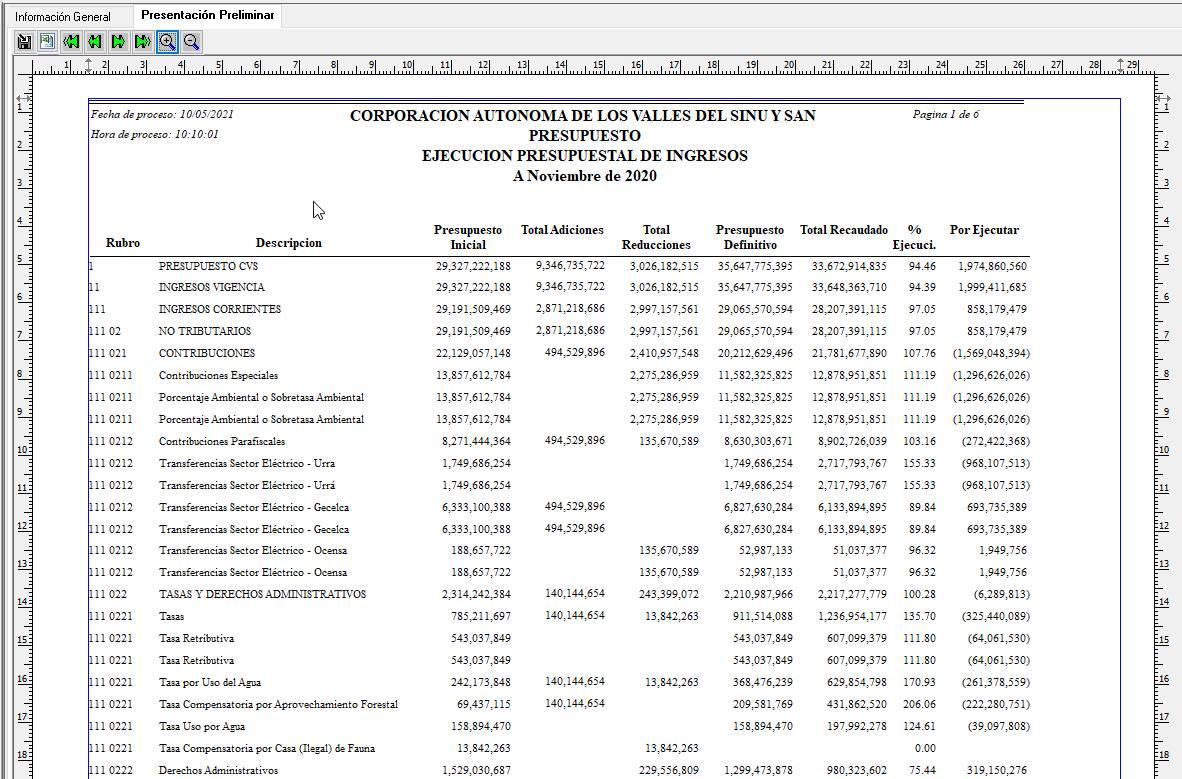Click the Por Ejecutar column header

click(984, 230)
